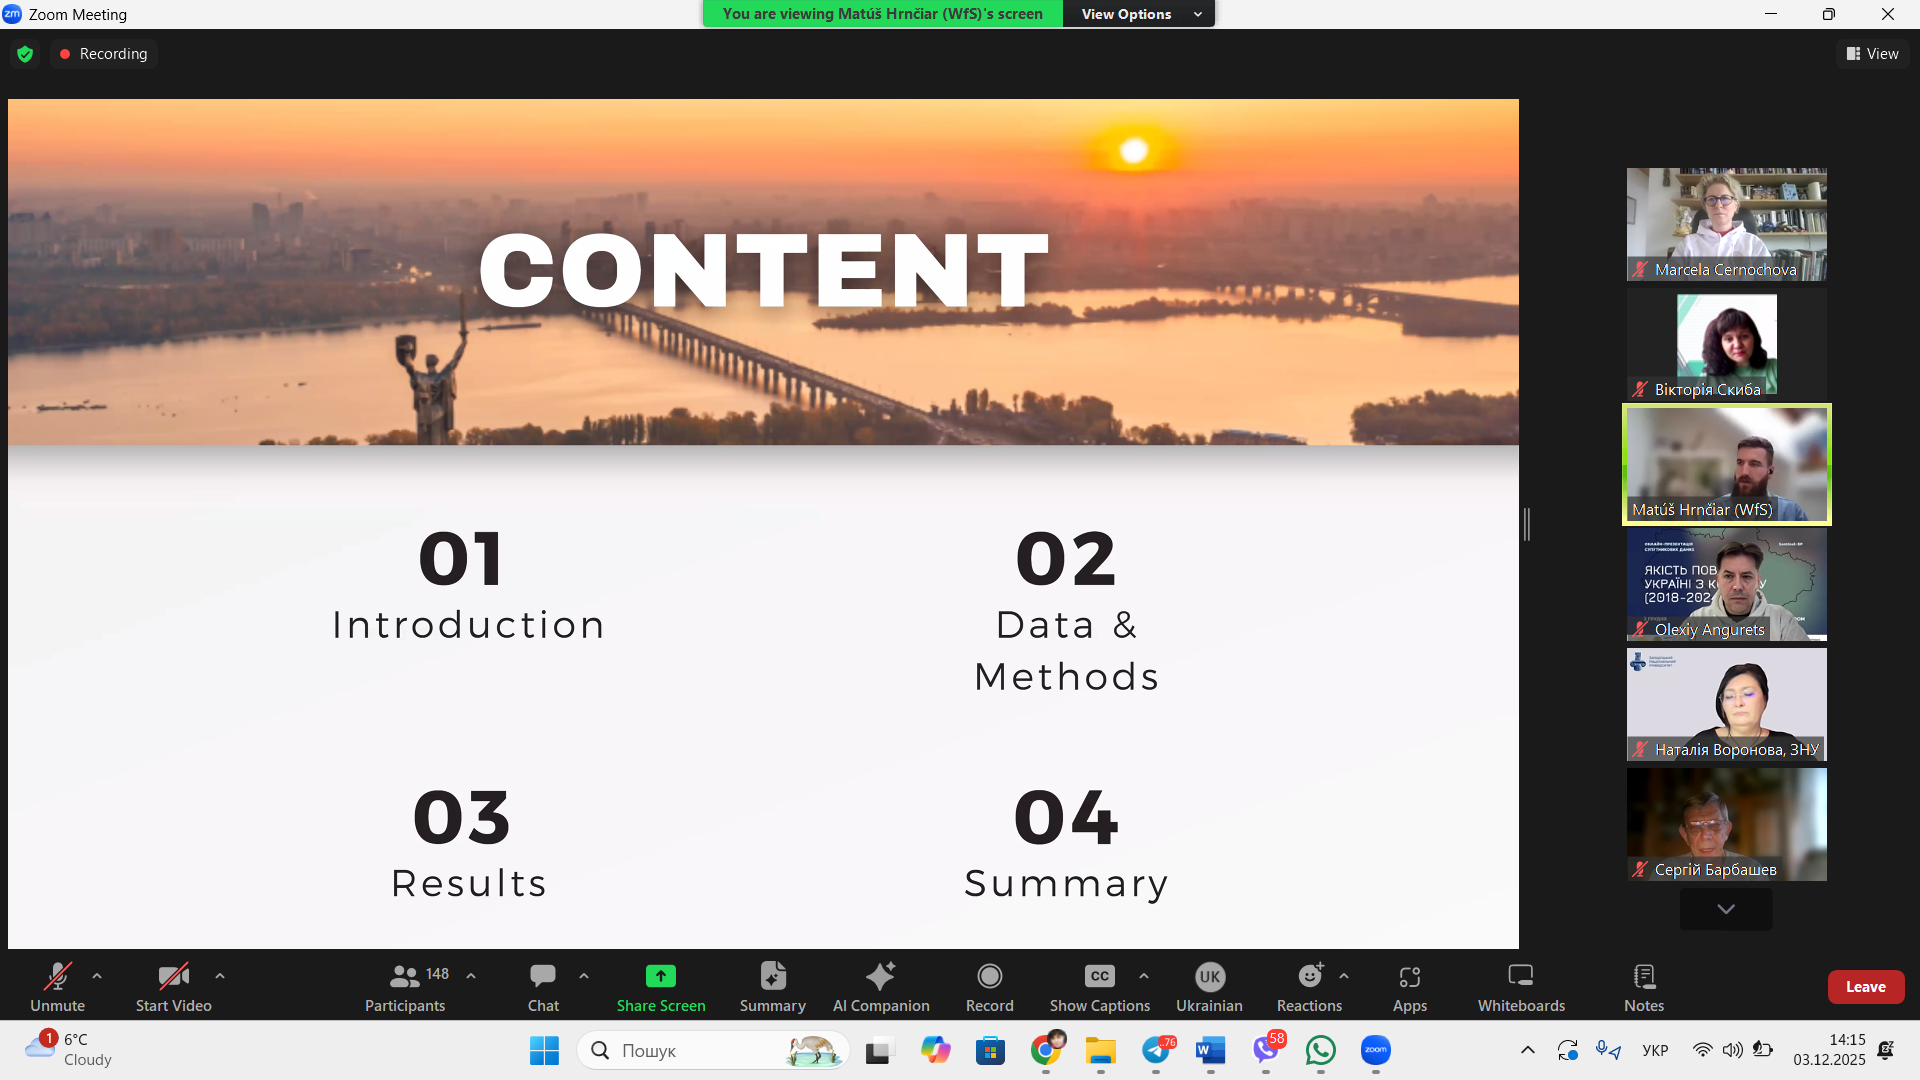Open the Ukrainian language interpretation menu

pyautogui.click(x=1209, y=985)
